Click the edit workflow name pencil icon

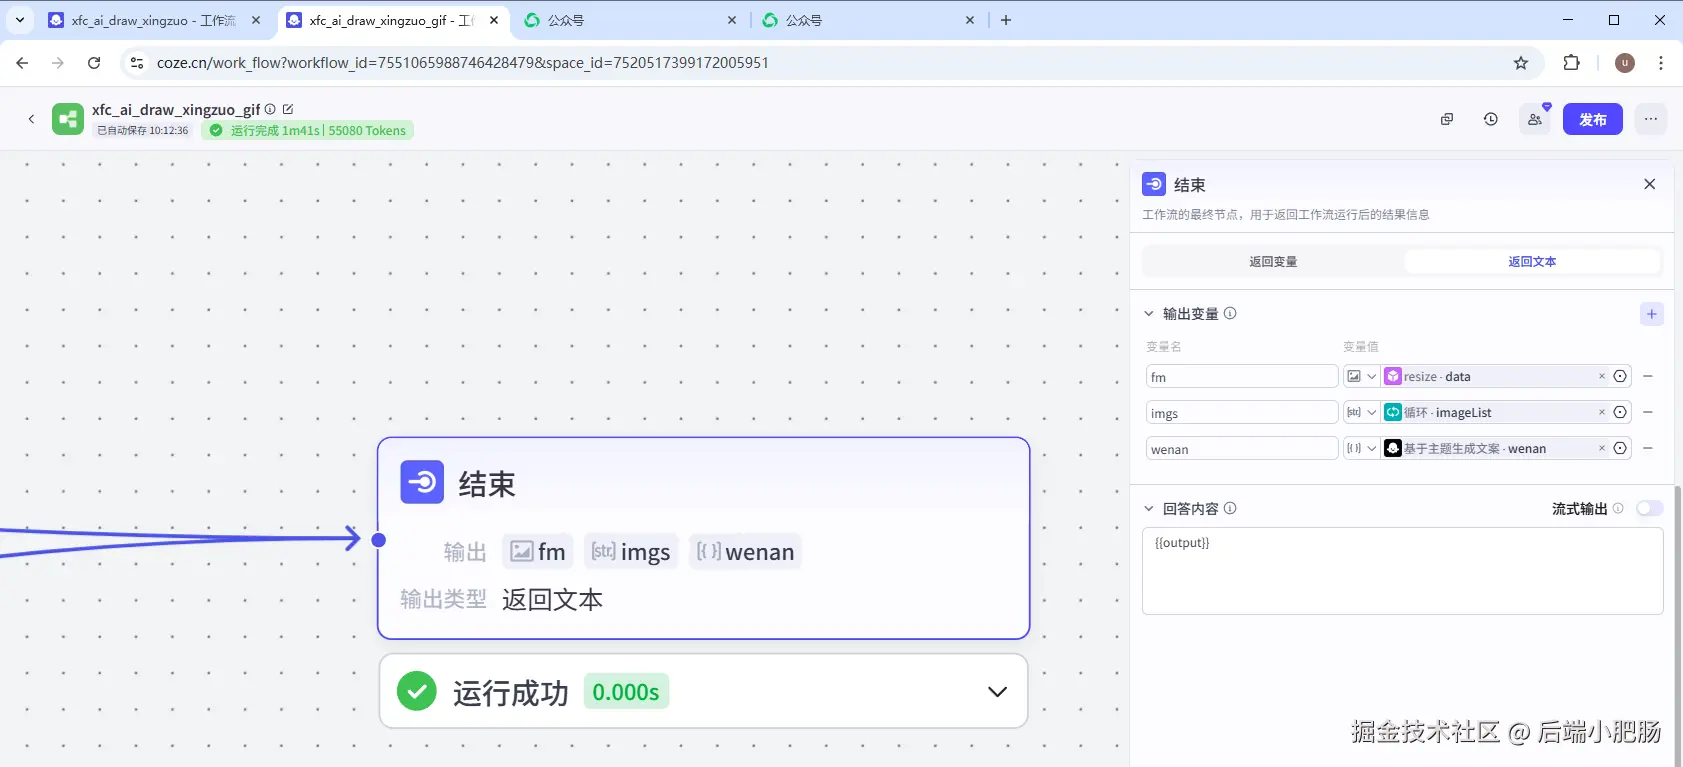[x=288, y=109]
